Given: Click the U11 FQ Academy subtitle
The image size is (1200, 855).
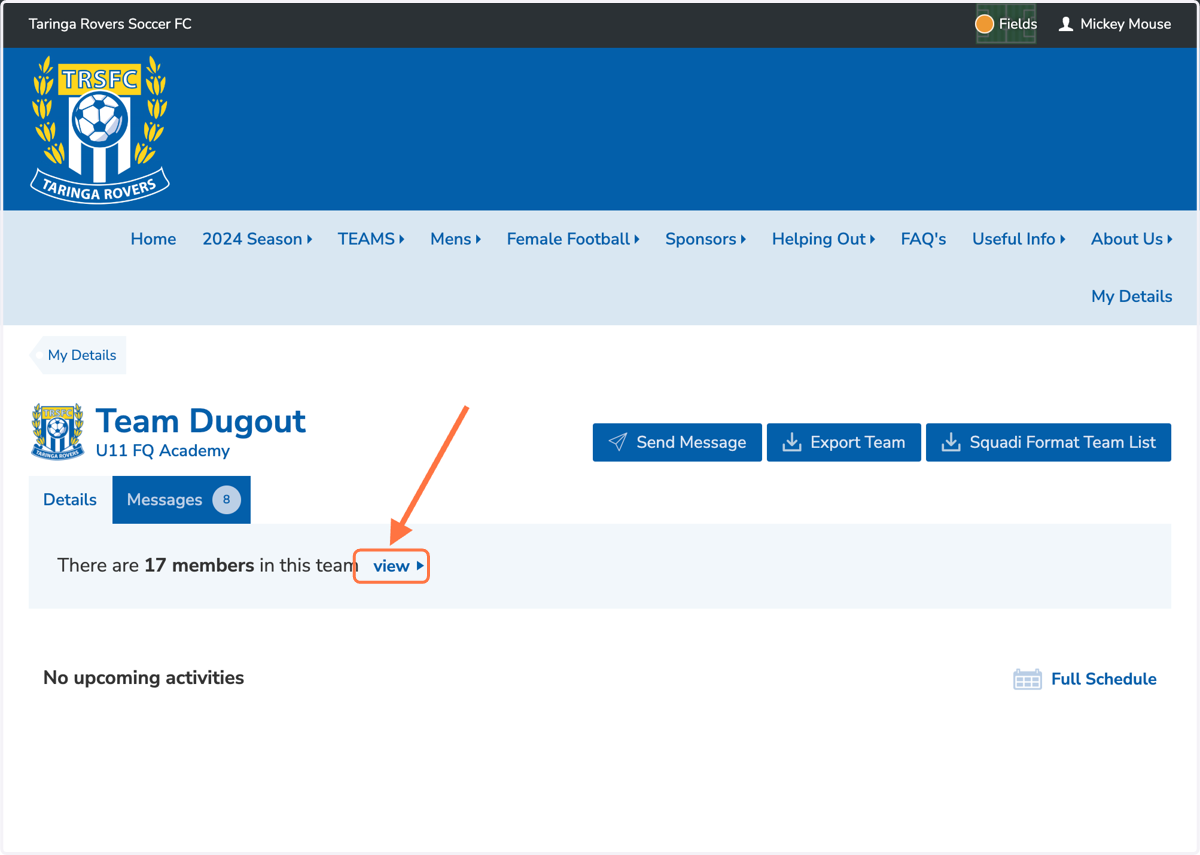Looking at the screenshot, I should click(x=163, y=451).
